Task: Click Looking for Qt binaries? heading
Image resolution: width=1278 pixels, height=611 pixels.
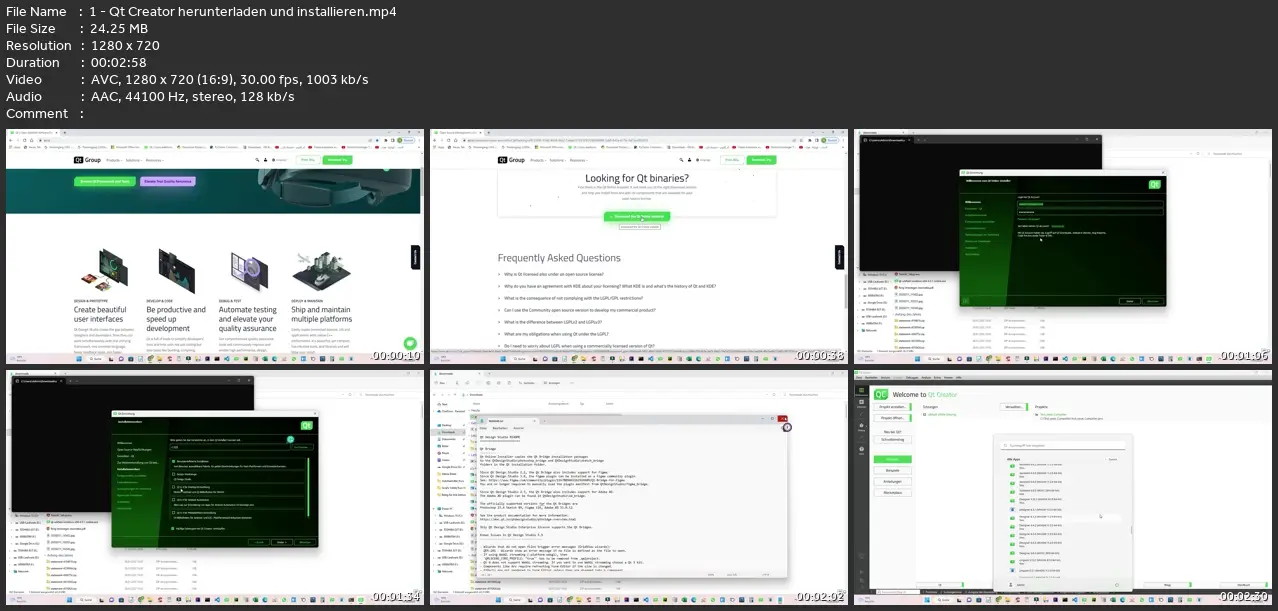Action: pos(638,178)
